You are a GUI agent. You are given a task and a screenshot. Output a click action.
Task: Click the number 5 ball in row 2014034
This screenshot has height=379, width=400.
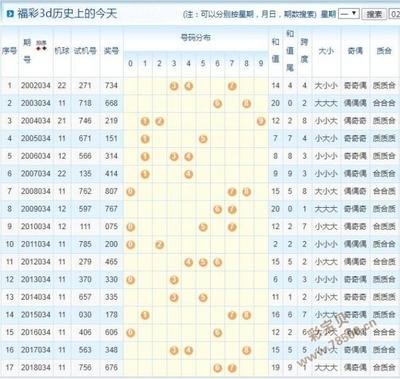(203, 297)
